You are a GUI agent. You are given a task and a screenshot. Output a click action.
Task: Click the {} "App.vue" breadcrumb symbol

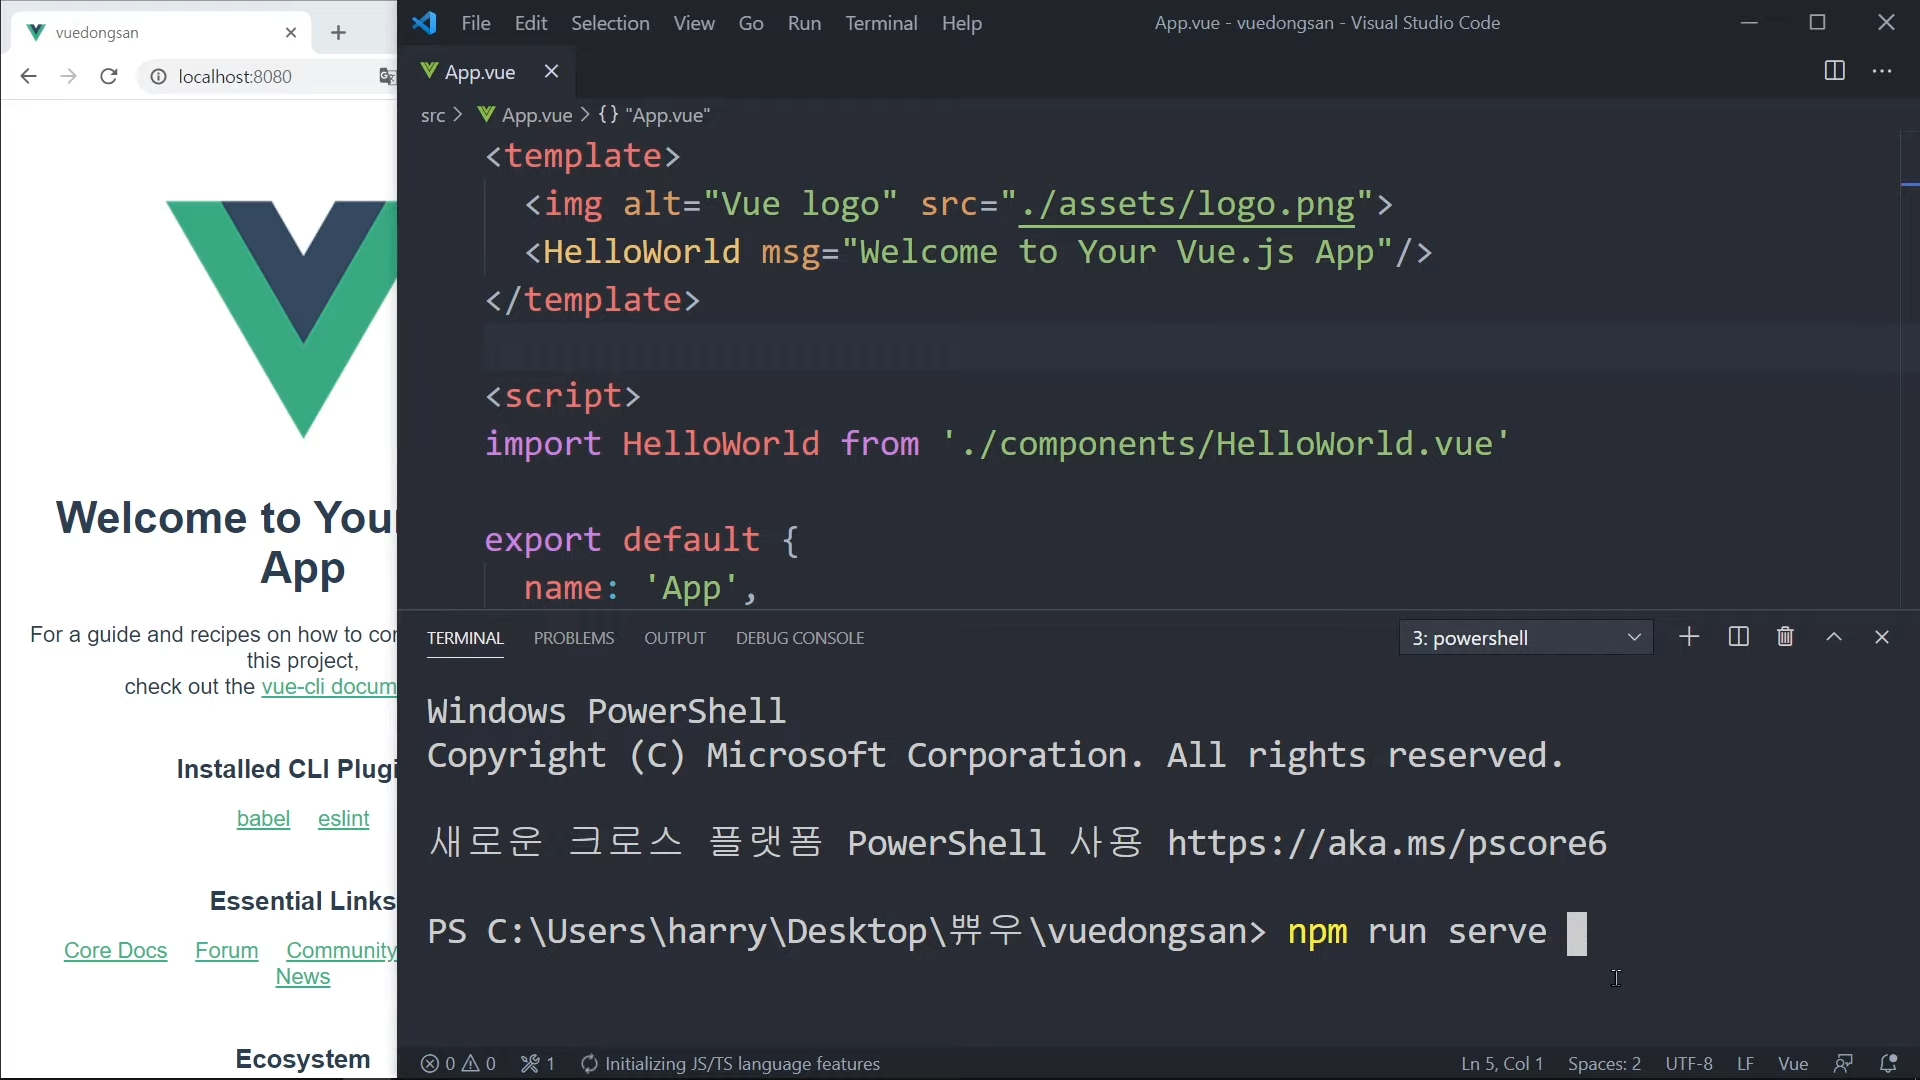pos(654,115)
